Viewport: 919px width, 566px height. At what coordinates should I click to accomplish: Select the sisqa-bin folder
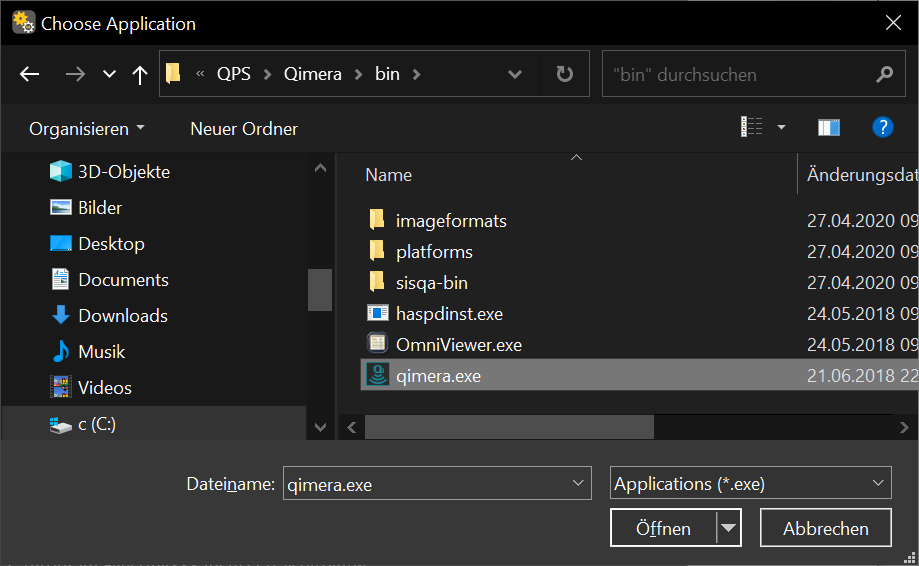431,283
